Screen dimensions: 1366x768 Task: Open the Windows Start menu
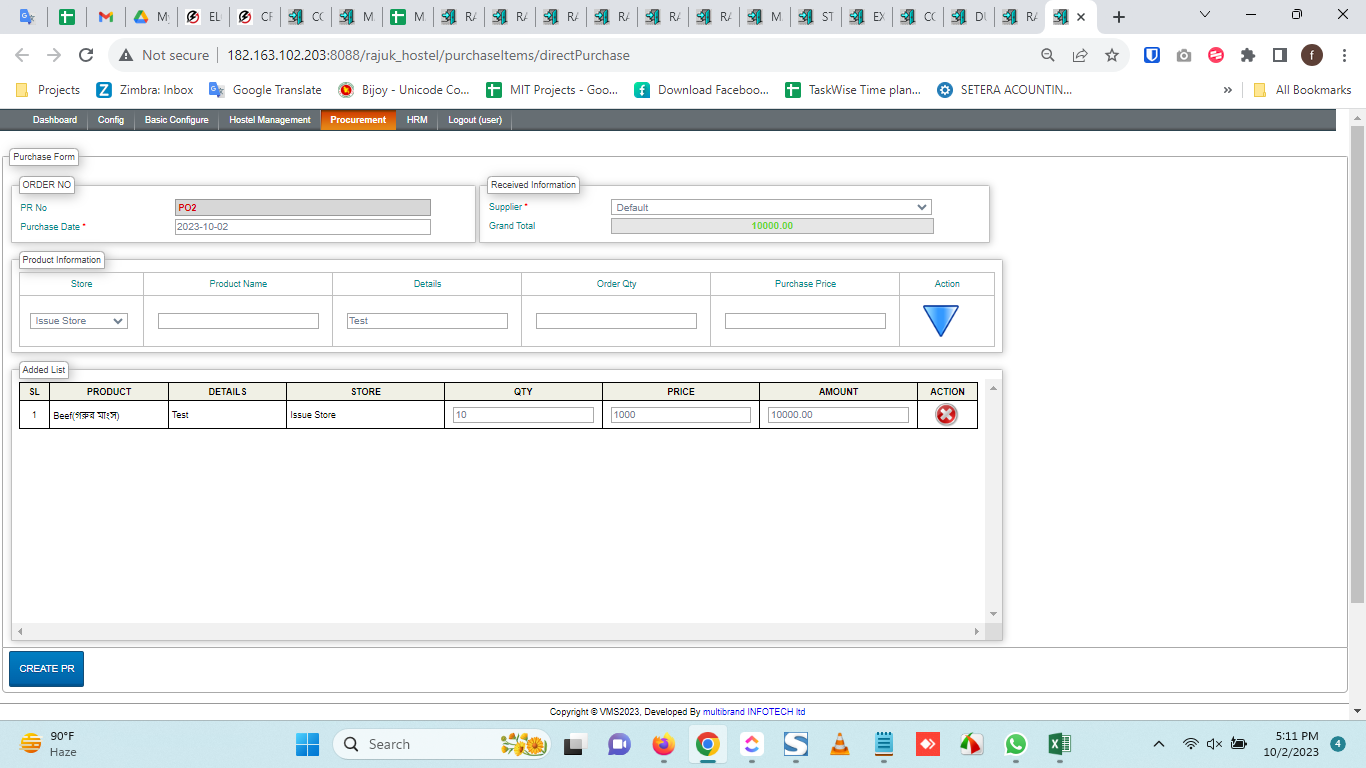(x=307, y=744)
